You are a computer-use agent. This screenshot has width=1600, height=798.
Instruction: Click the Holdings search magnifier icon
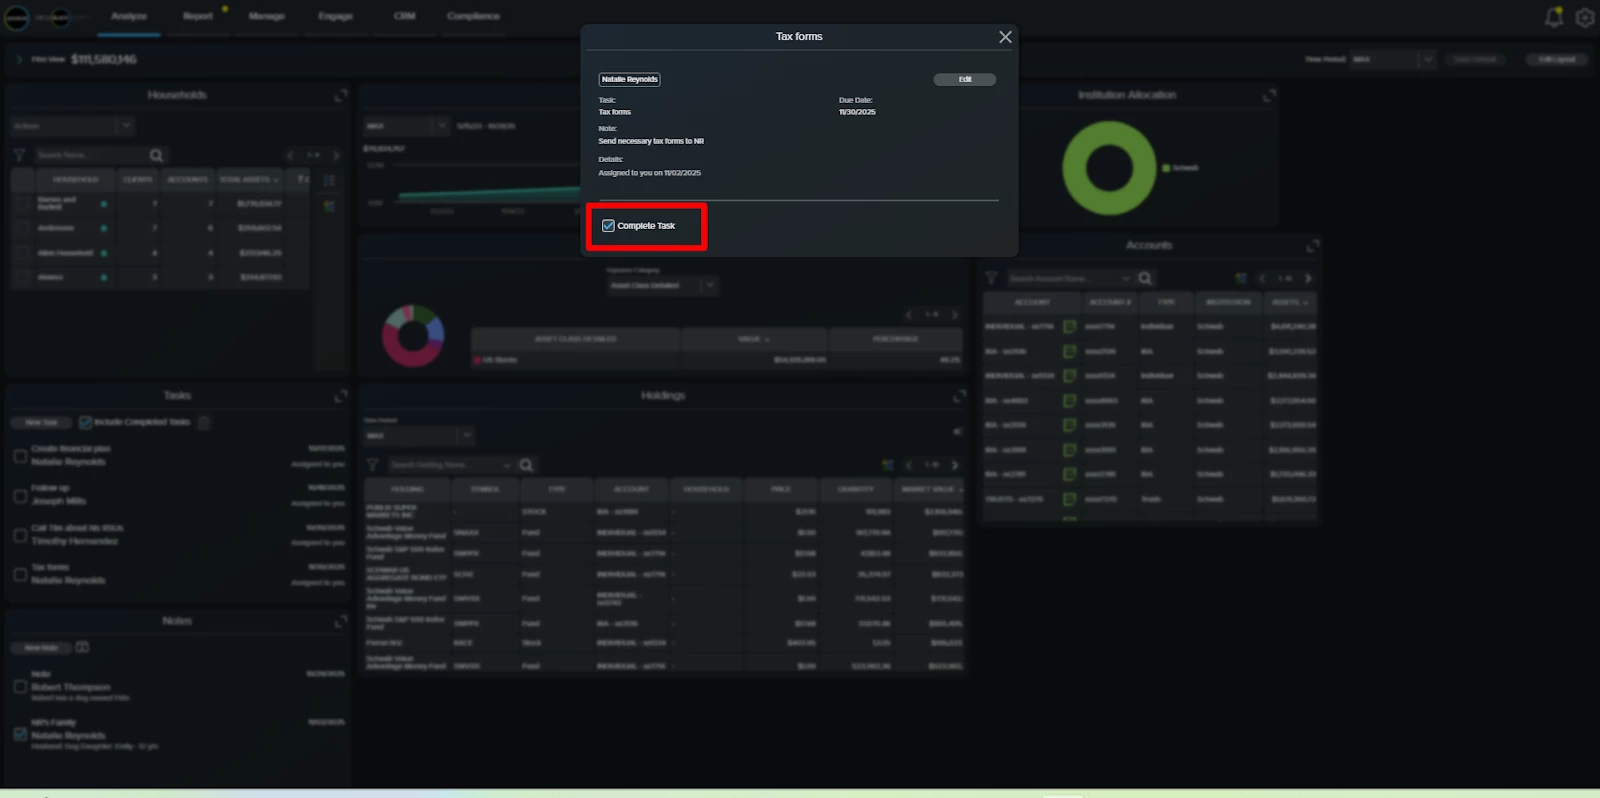(526, 465)
